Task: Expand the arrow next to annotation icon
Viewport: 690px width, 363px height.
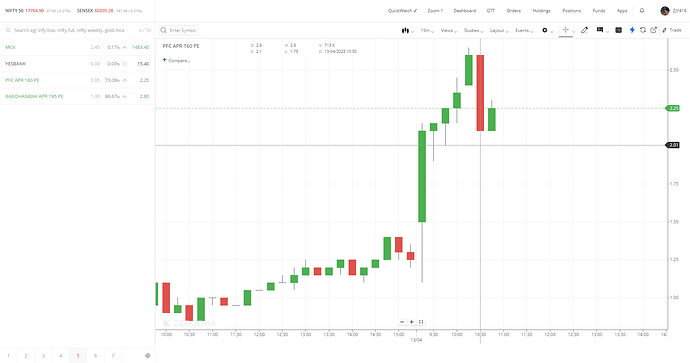Action: point(608,31)
